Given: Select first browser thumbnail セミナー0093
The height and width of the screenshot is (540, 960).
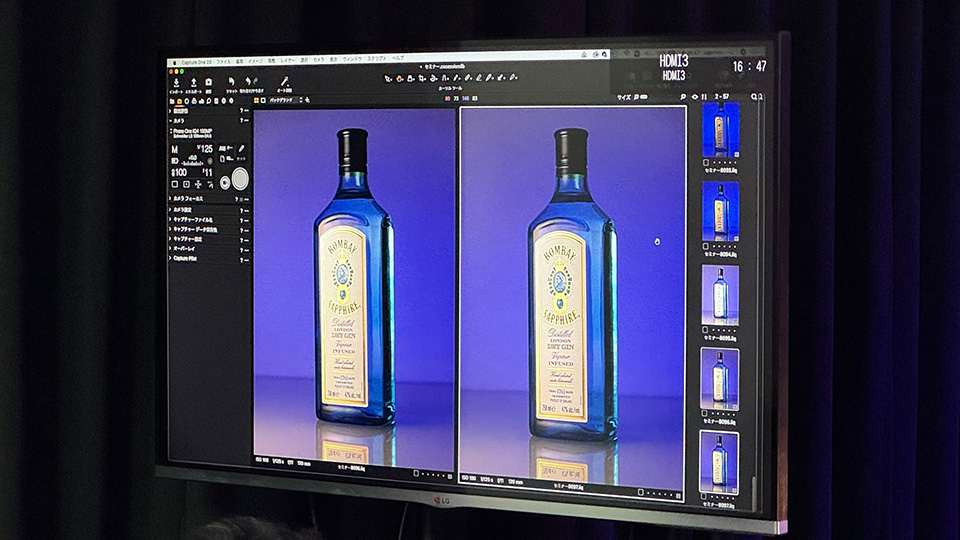Looking at the screenshot, I should pos(720,131).
